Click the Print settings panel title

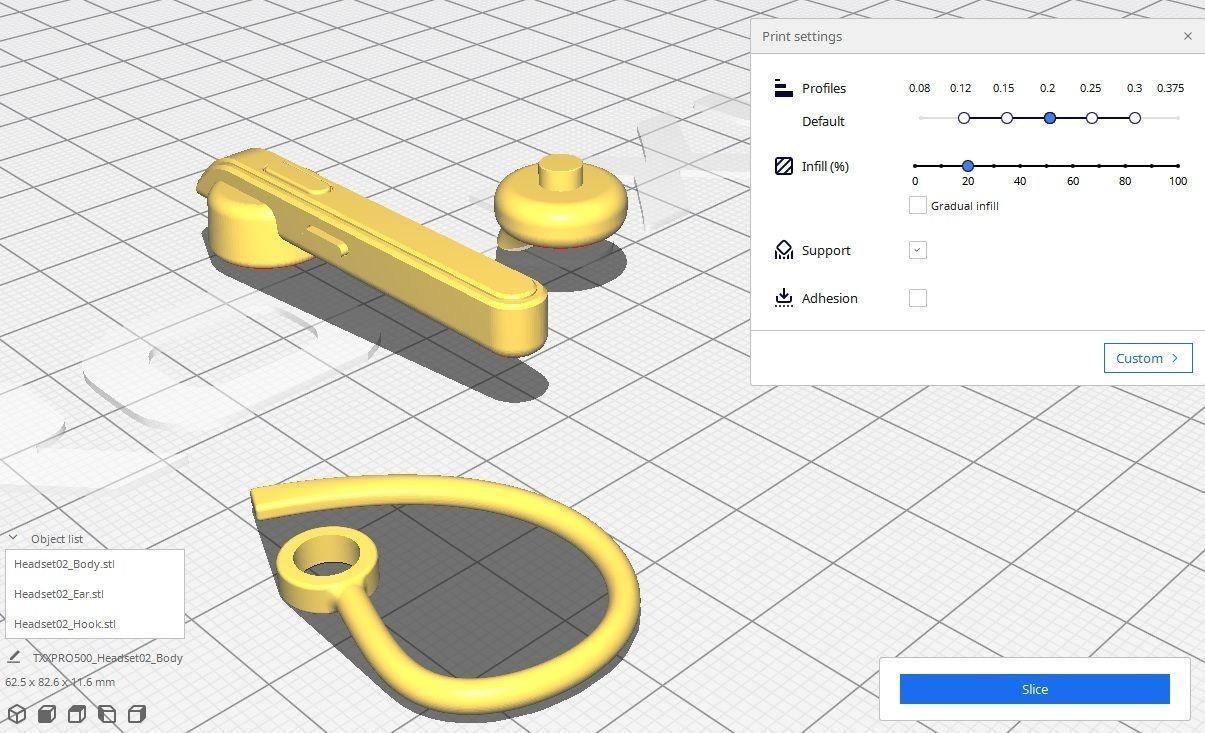[x=802, y=36]
